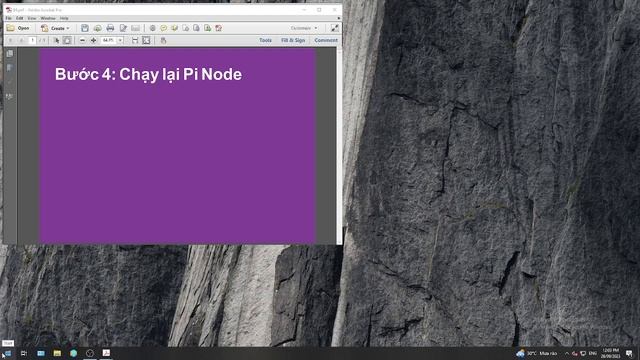Image resolution: width=640 pixels, height=360 pixels.
Task: Click the bottom sidebar panel icon
Action: 10,96
